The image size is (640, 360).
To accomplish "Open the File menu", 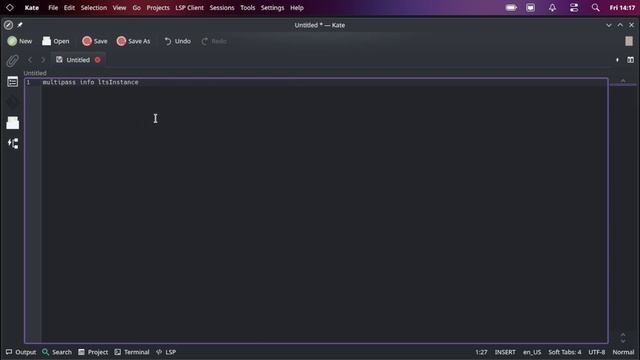I will pyautogui.click(x=53, y=8).
